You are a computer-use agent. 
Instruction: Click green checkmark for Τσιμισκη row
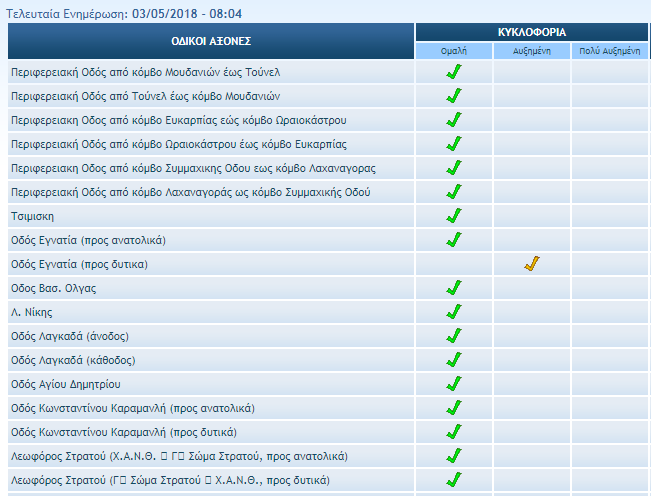[454, 216]
